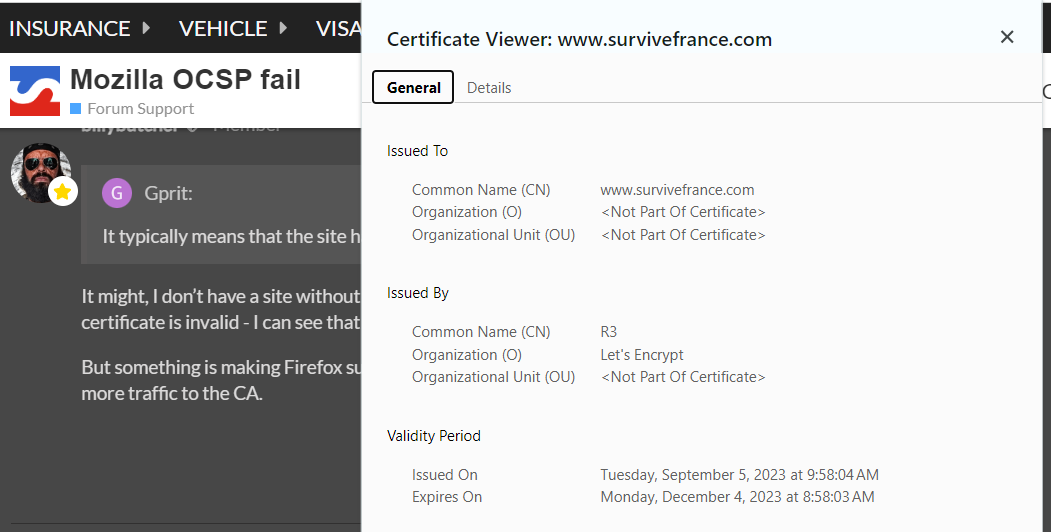1051x532 pixels.
Task: Click Gprit's purple G avatar
Action: [x=117, y=193]
